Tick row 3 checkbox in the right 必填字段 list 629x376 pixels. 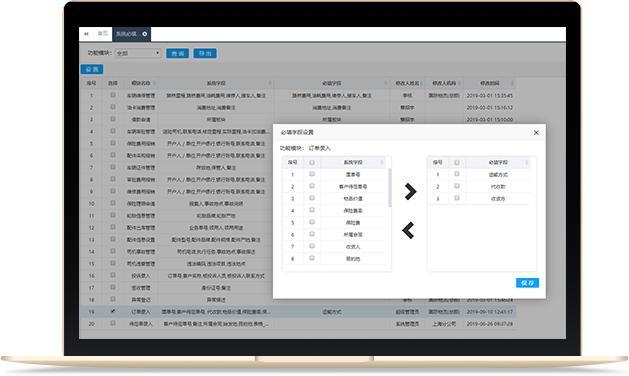coord(457,198)
